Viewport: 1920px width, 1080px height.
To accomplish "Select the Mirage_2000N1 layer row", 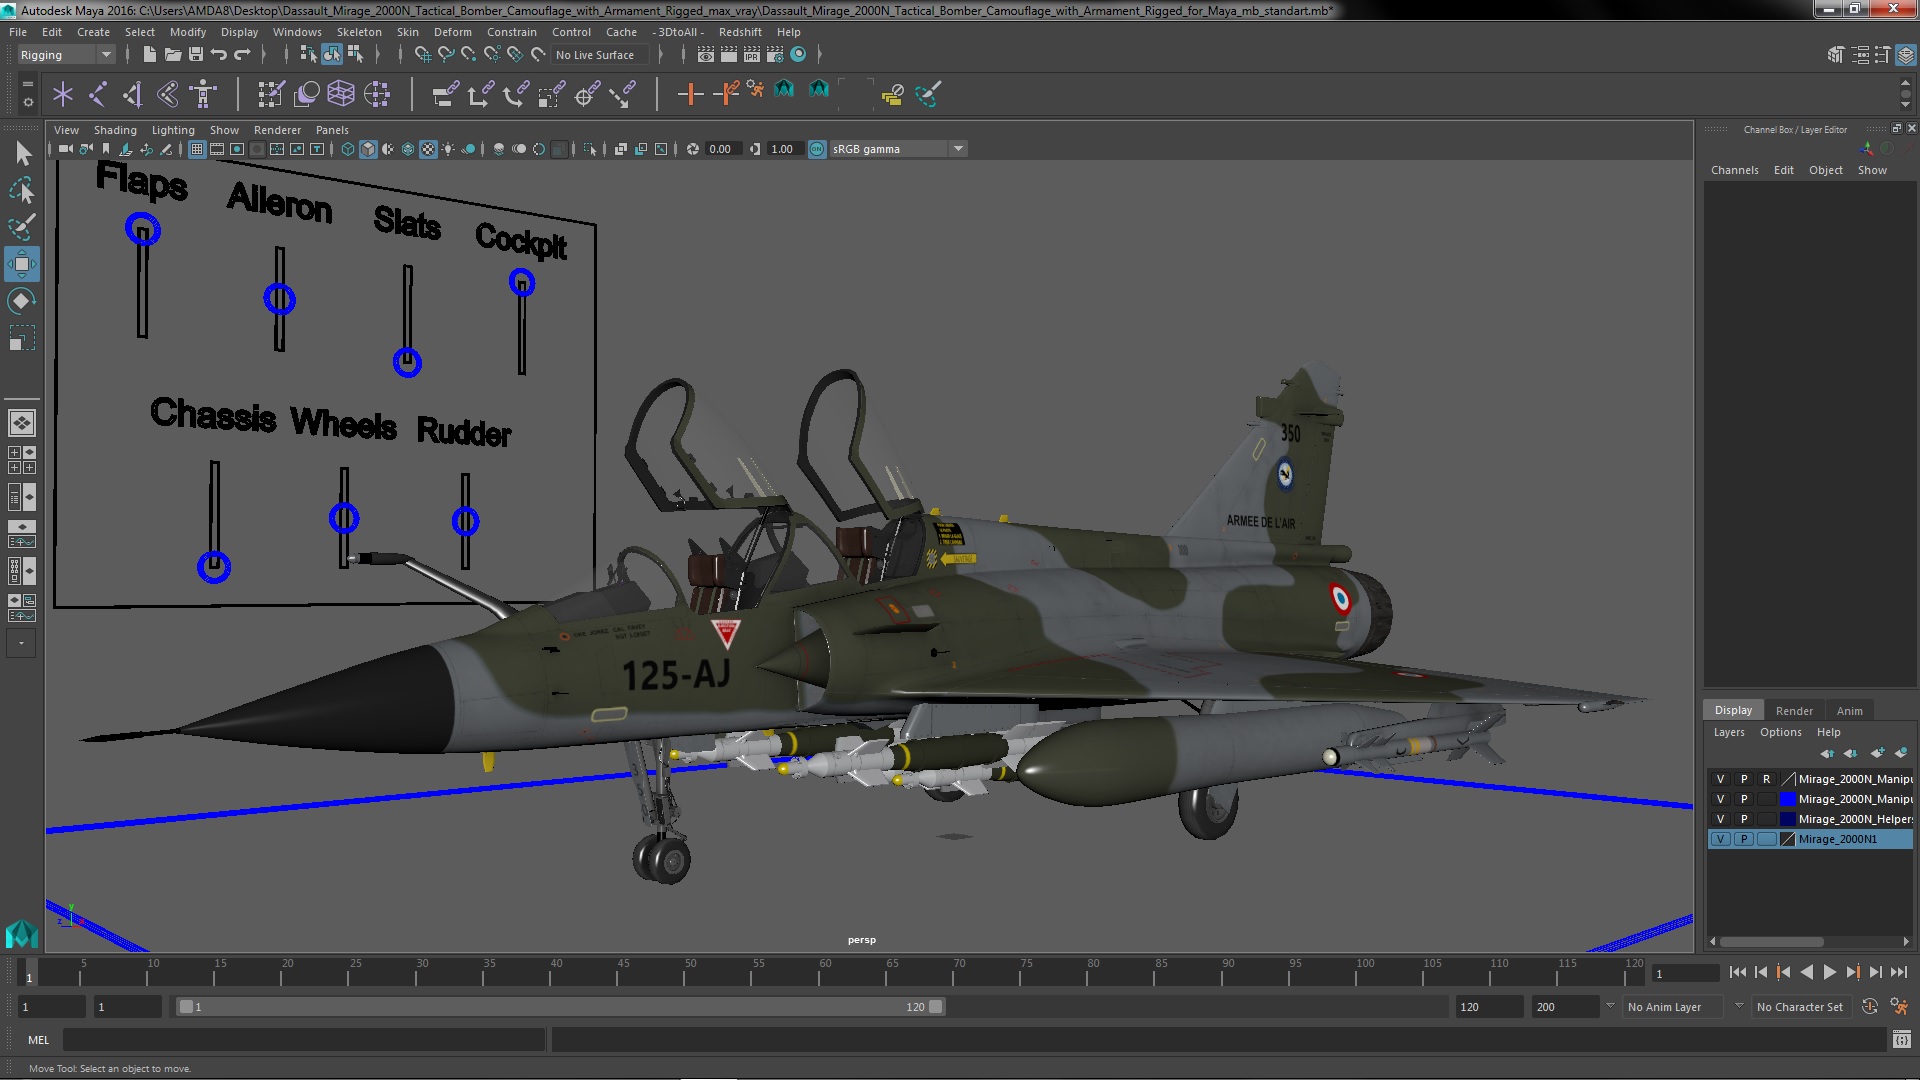I will click(1811, 839).
